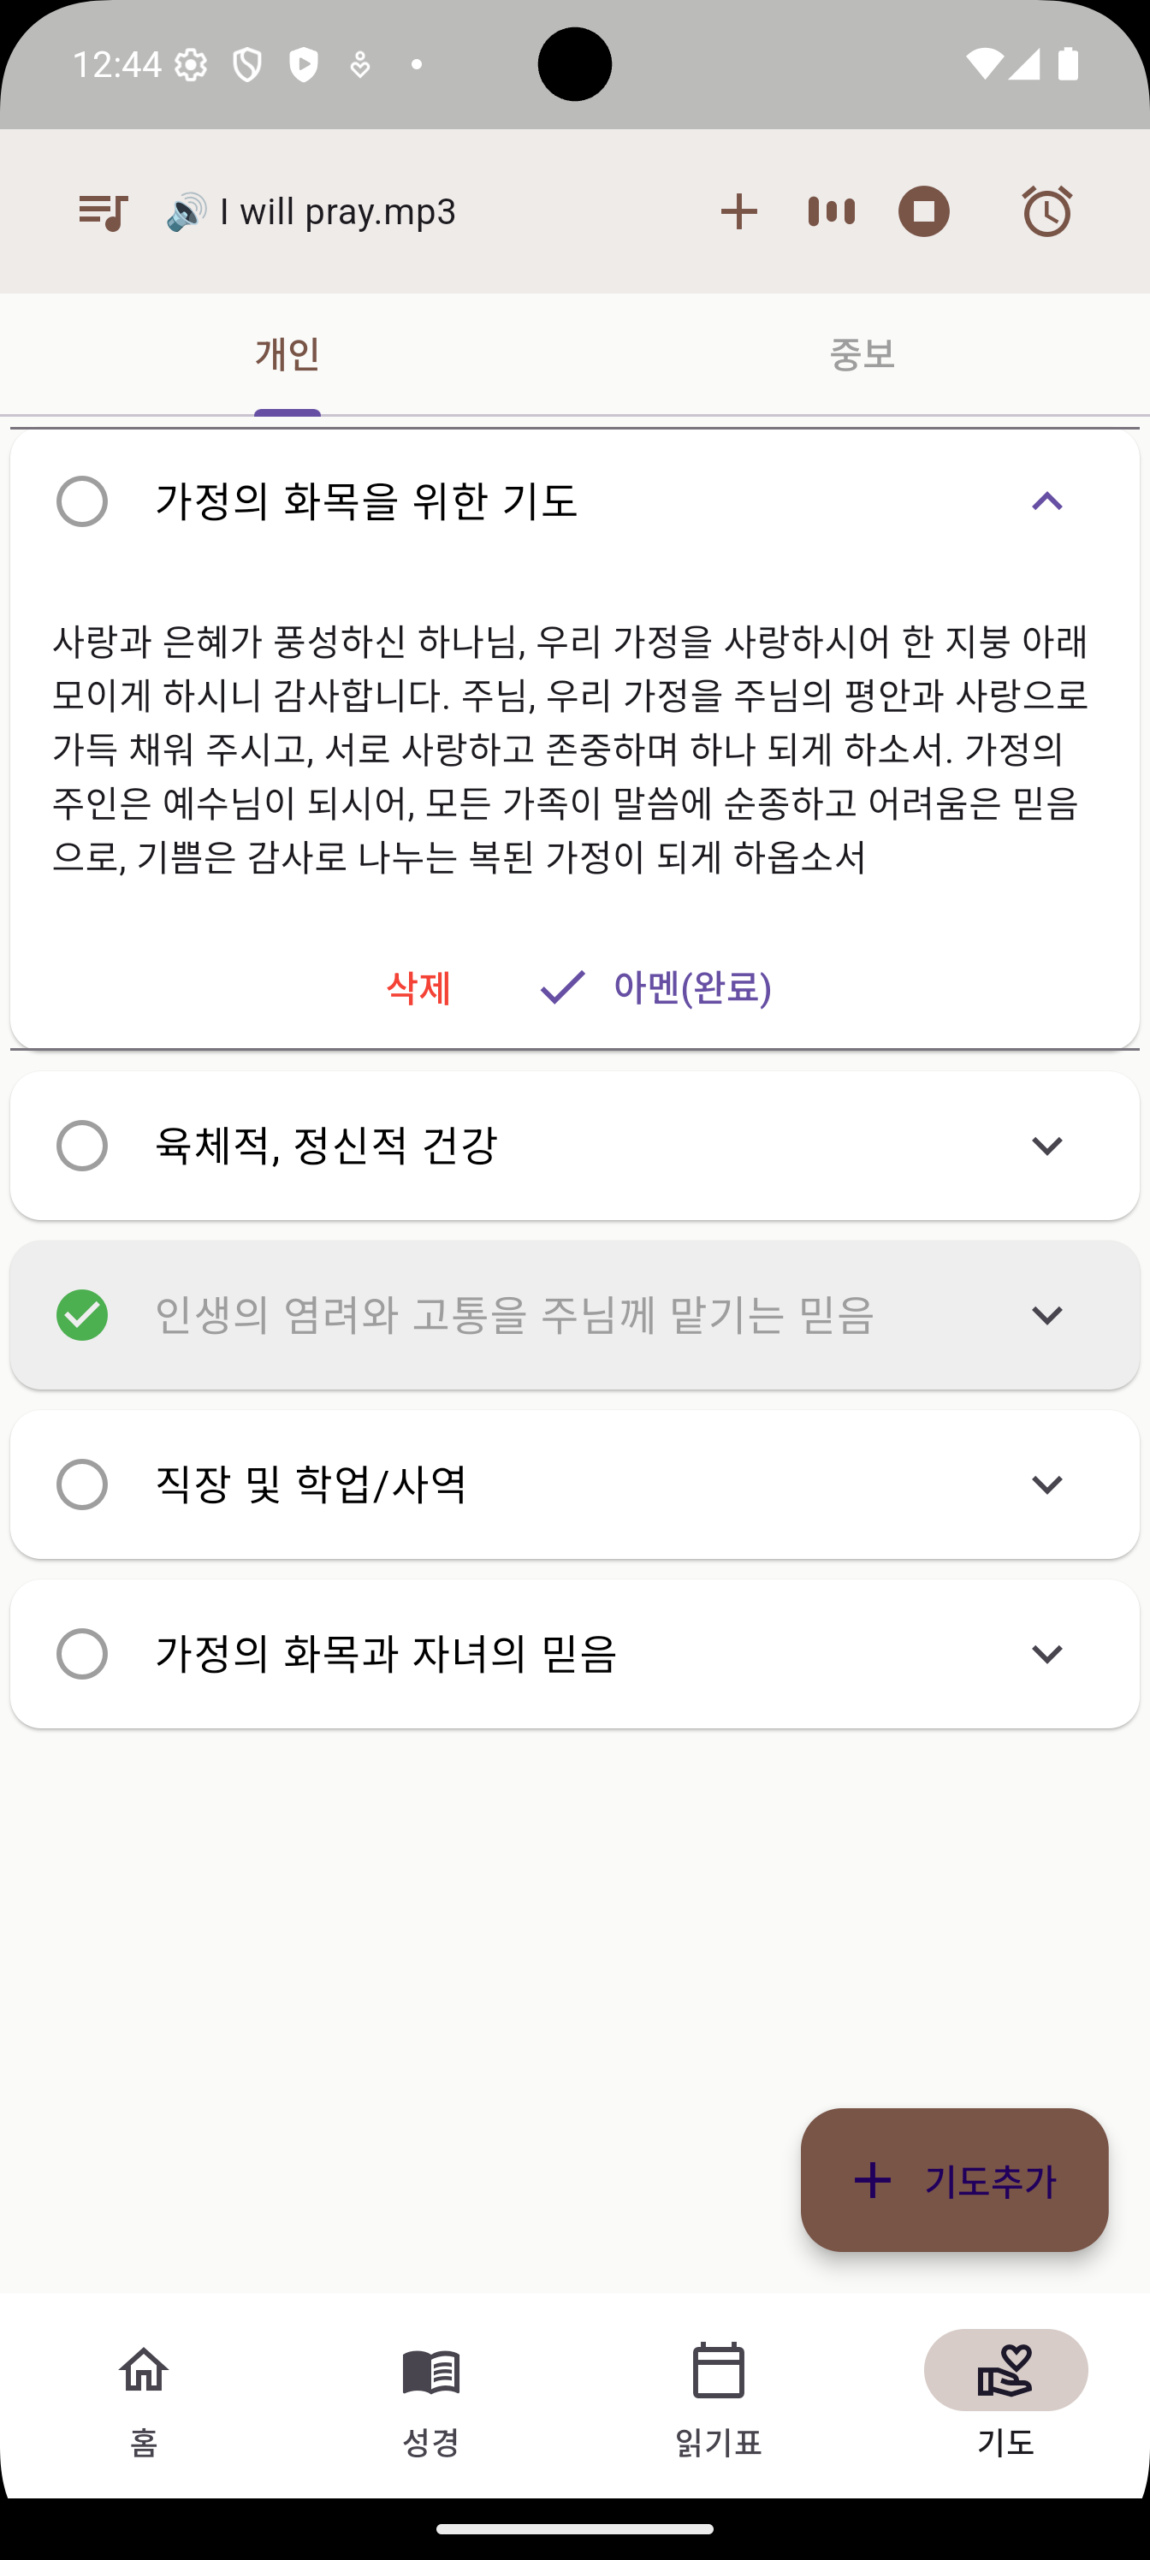Check the 가정의 화목을 위한 기도 circle
Image resolution: width=1150 pixels, height=2560 pixels.
click(82, 501)
